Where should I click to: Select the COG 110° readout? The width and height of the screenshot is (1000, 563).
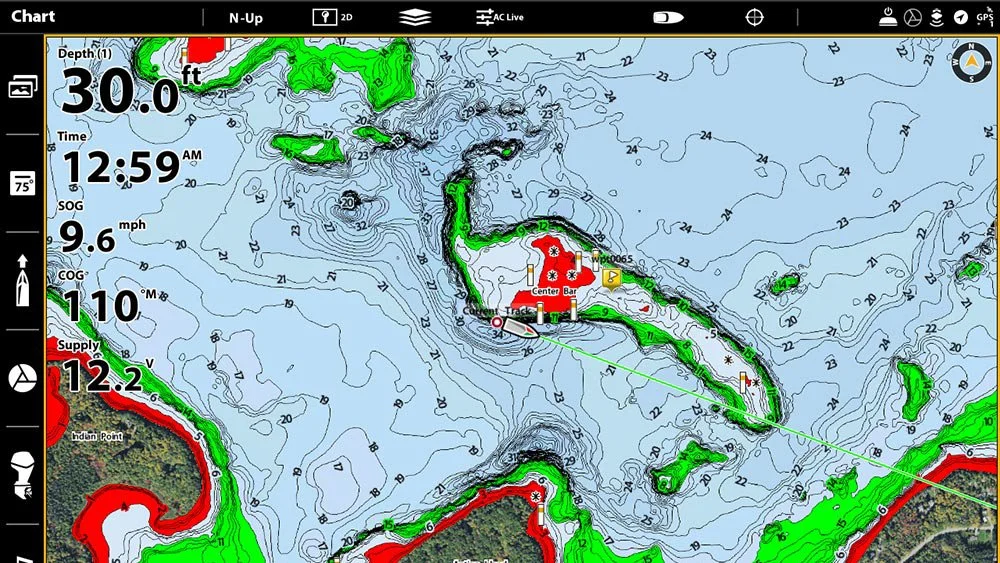click(x=108, y=296)
